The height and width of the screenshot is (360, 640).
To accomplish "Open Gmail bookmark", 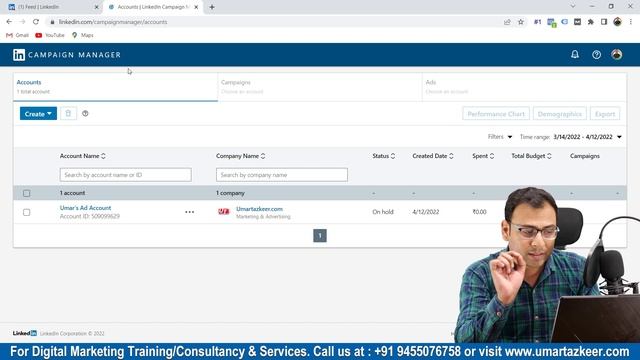I will pyautogui.click(x=18, y=35).
